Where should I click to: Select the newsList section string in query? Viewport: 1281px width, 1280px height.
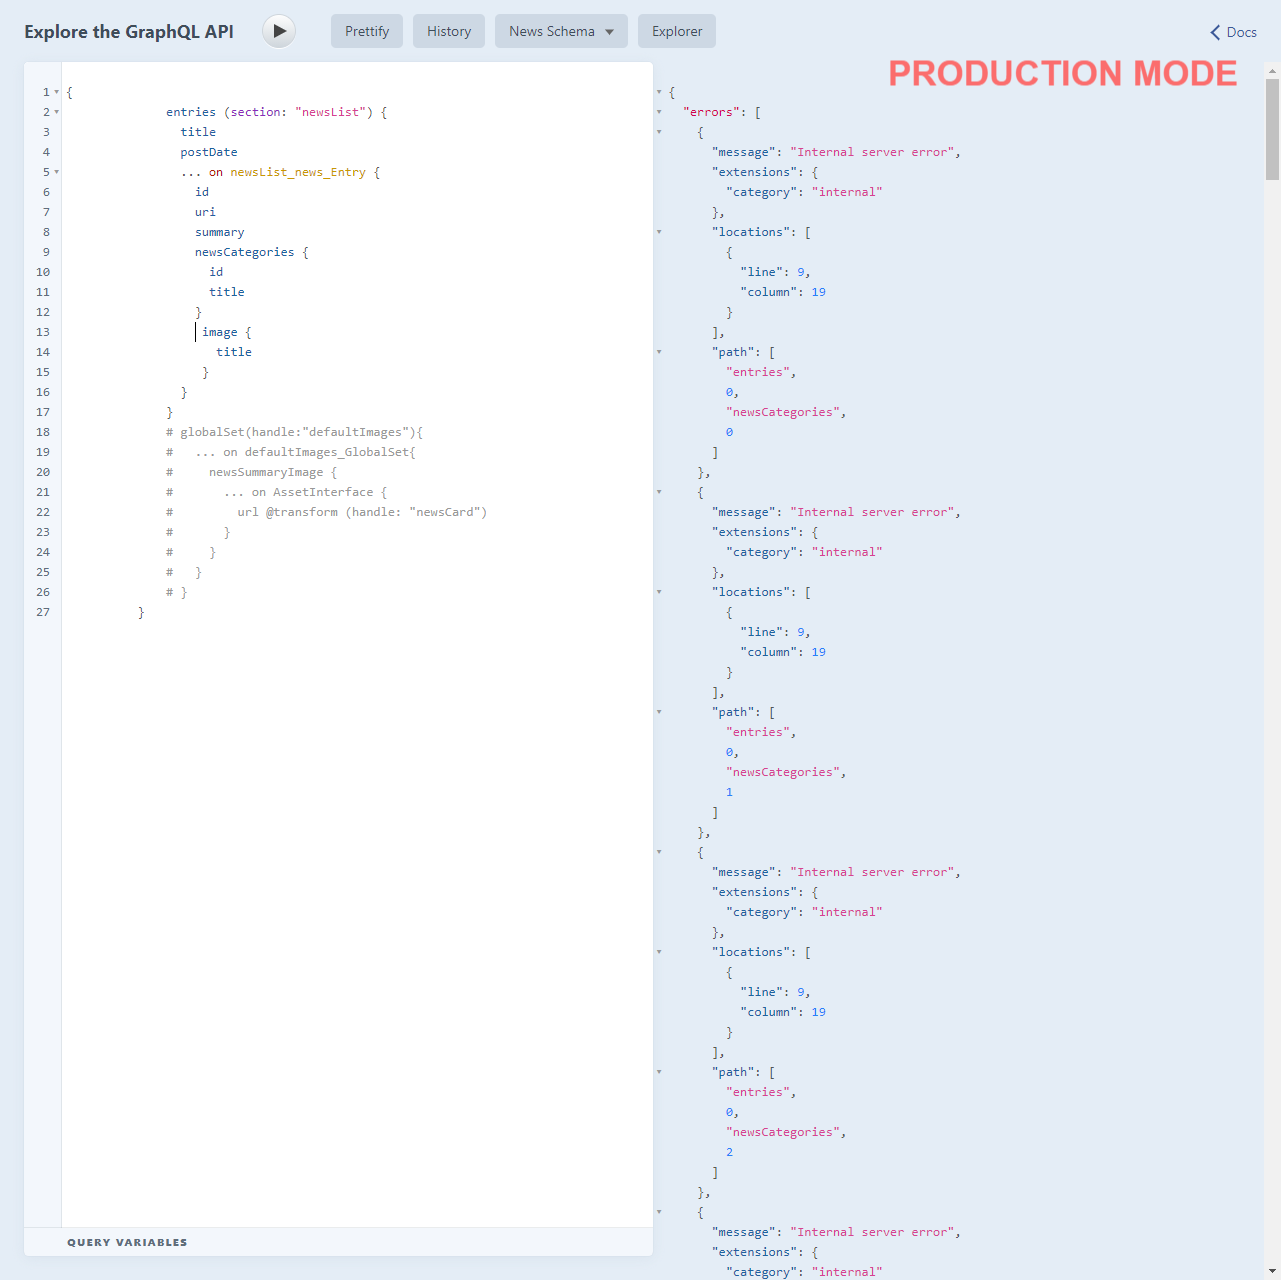point(331,112)
